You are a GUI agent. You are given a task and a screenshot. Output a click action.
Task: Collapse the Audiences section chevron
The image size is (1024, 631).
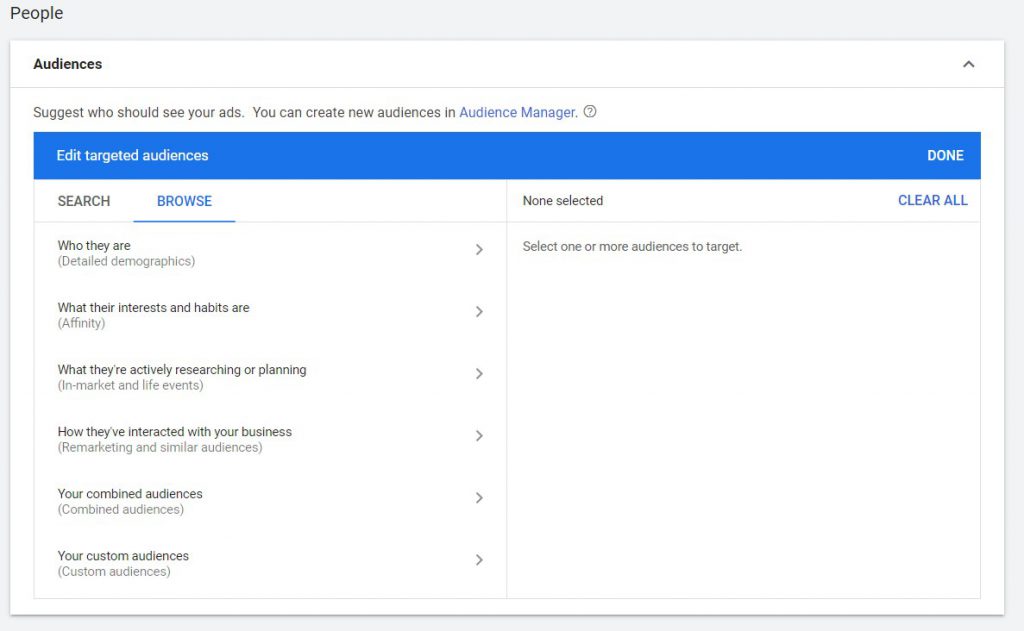[968, 64]
